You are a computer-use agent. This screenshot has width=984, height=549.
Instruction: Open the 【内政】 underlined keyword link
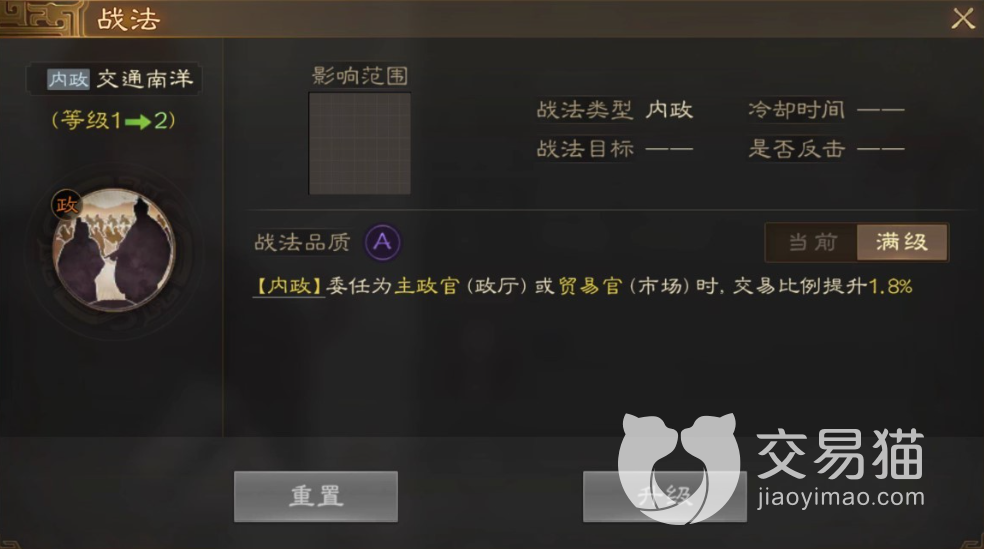(289, 287)
